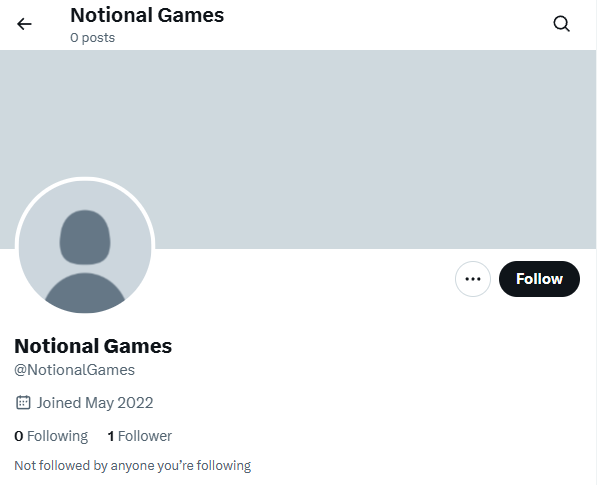Open the three-dot more options menu

tap(473, 279)
